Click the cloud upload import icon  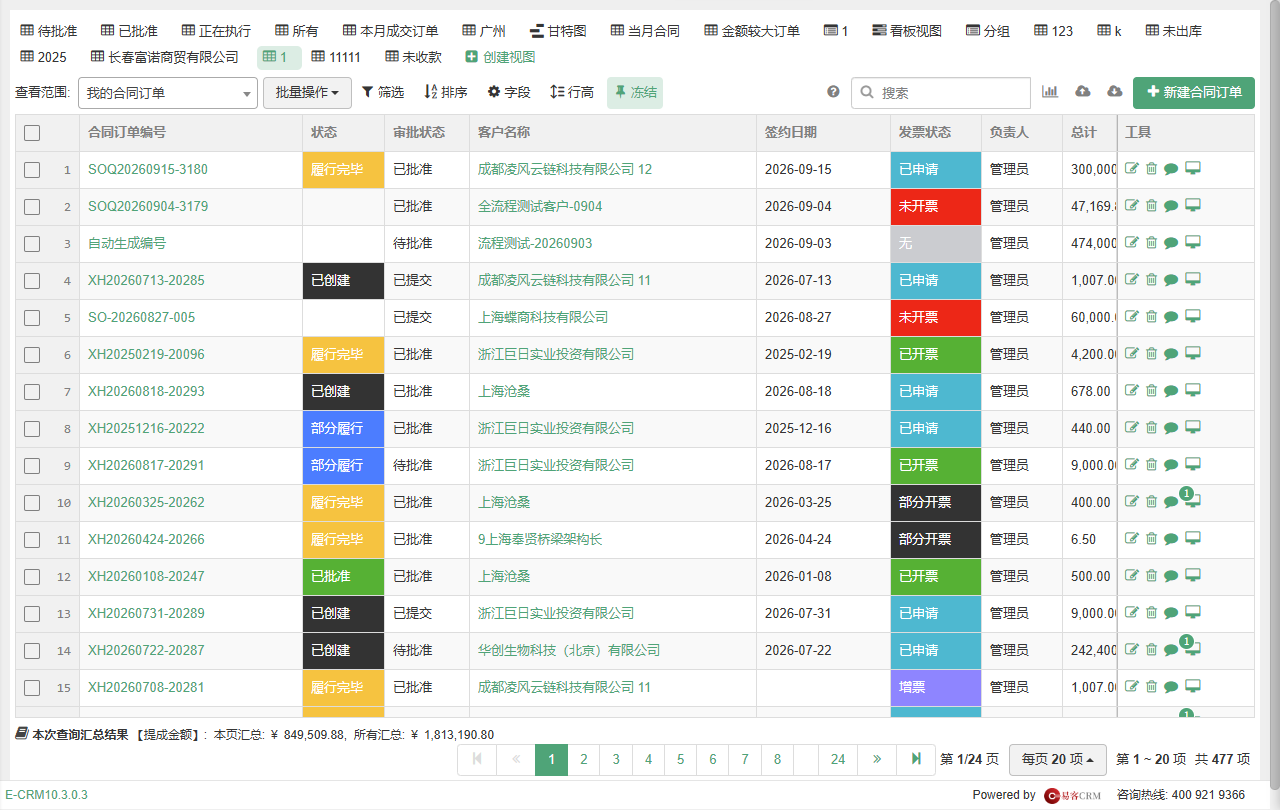pyautogui.click(x=1083, y=92)
